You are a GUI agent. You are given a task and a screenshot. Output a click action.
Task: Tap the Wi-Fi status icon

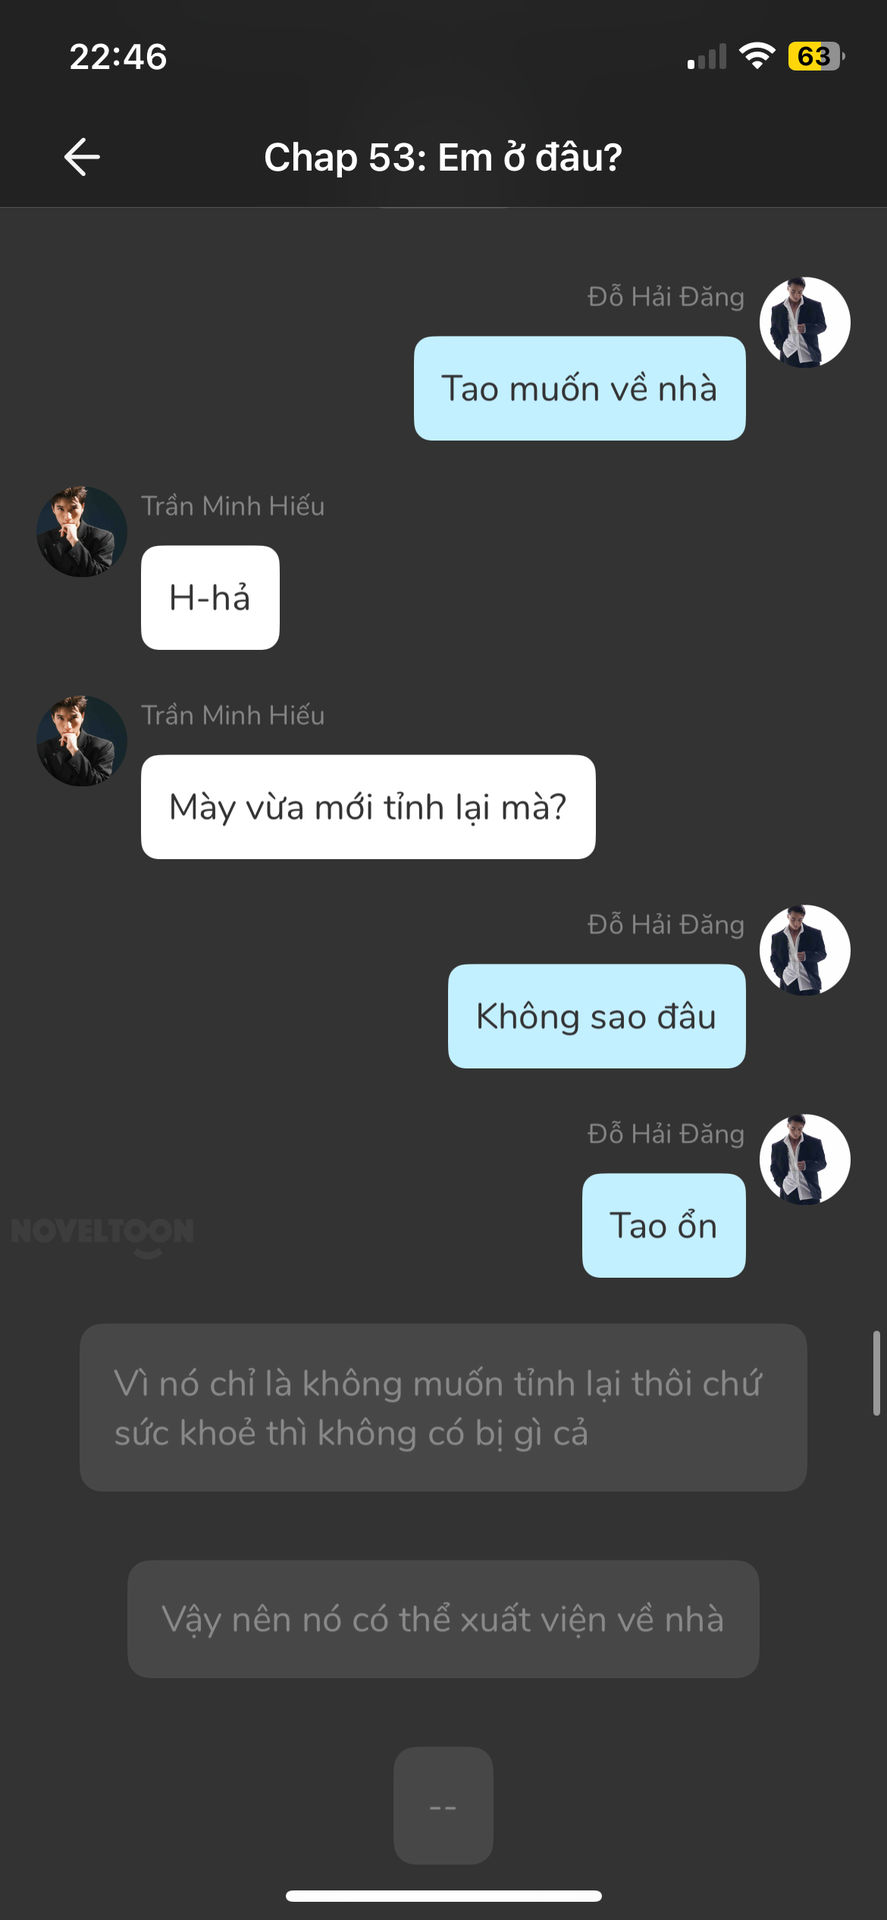758,56
